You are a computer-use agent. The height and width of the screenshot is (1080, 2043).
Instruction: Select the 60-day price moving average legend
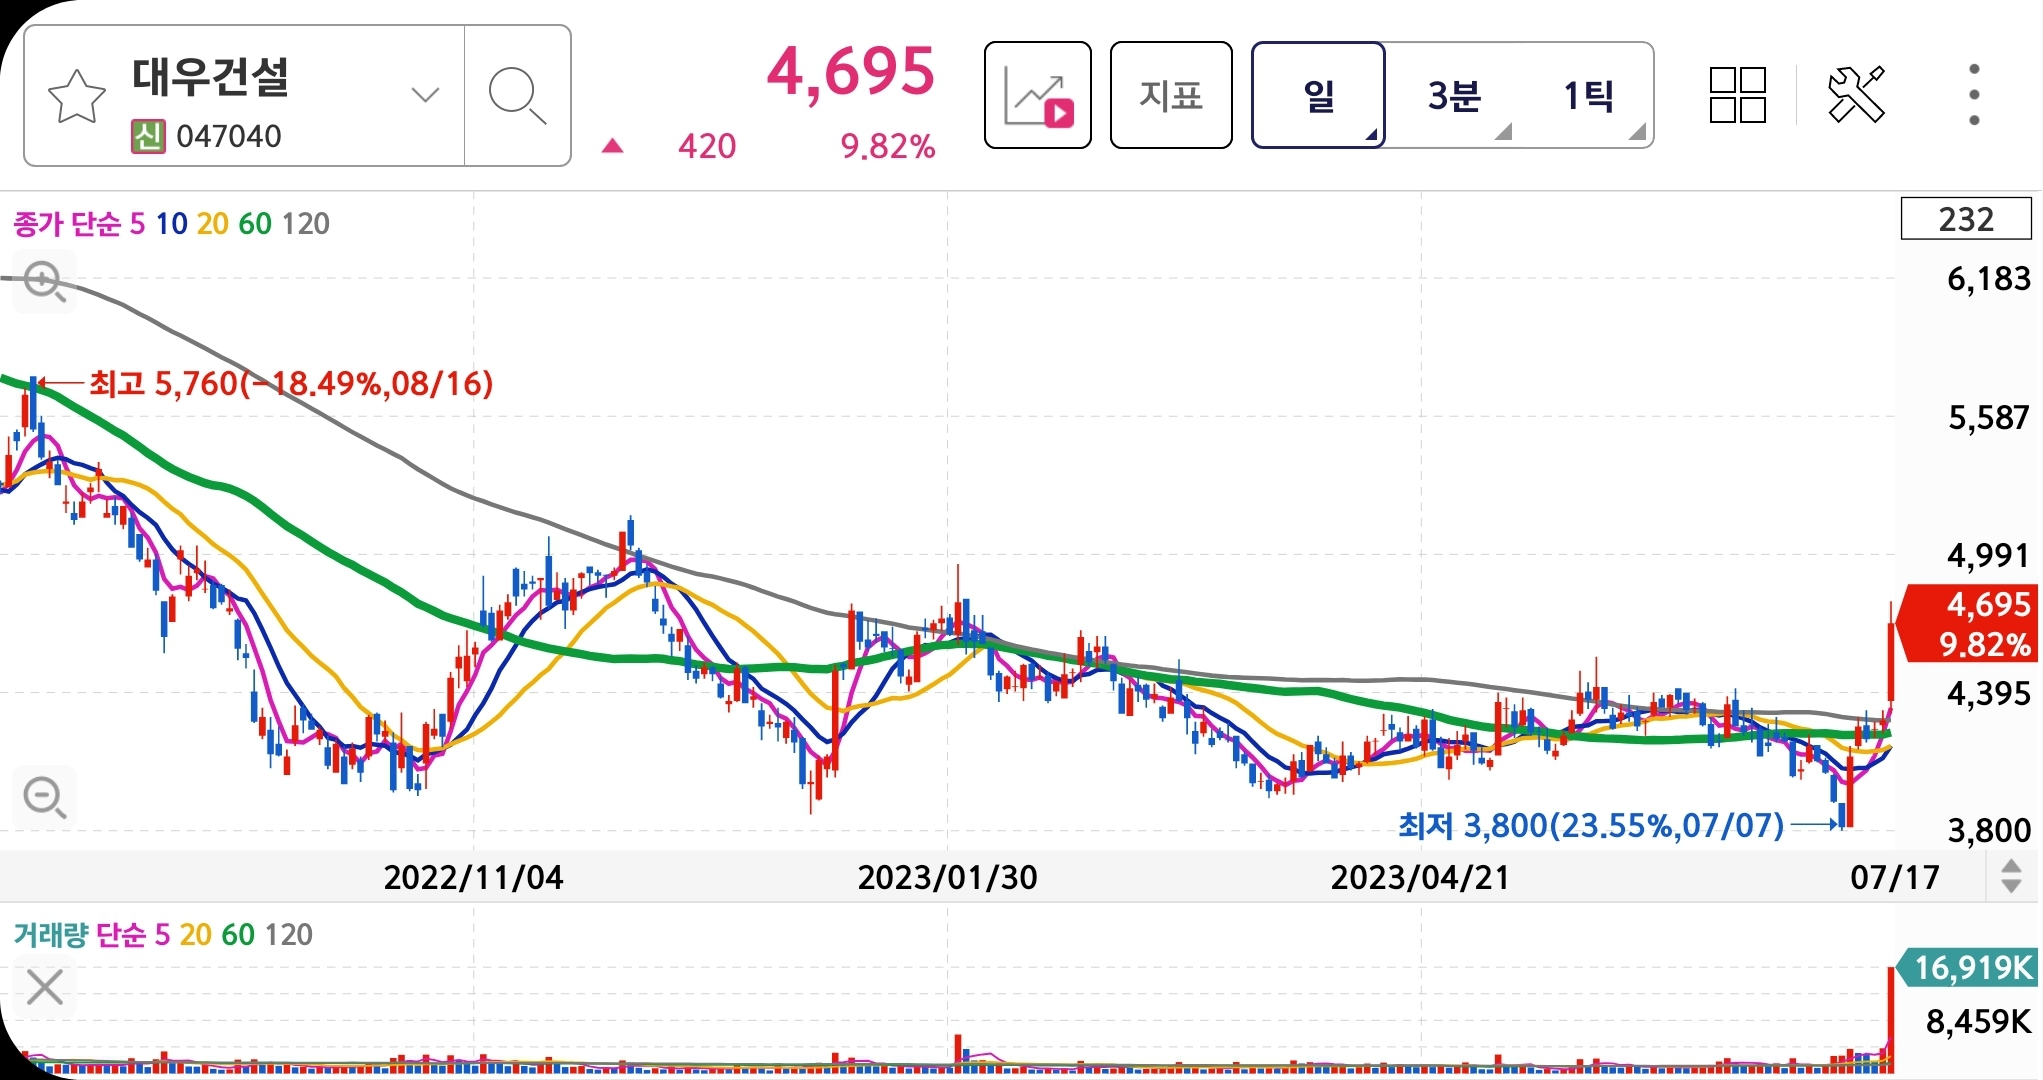pyautogui.click(x=255, y=223)
